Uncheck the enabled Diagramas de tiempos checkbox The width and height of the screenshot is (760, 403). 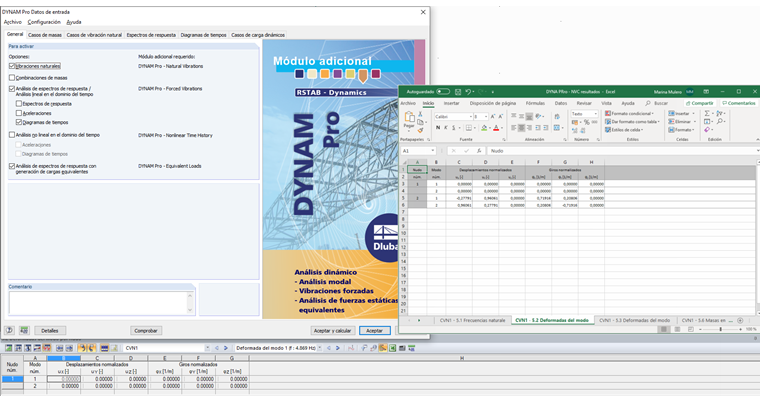coord(19,122)
